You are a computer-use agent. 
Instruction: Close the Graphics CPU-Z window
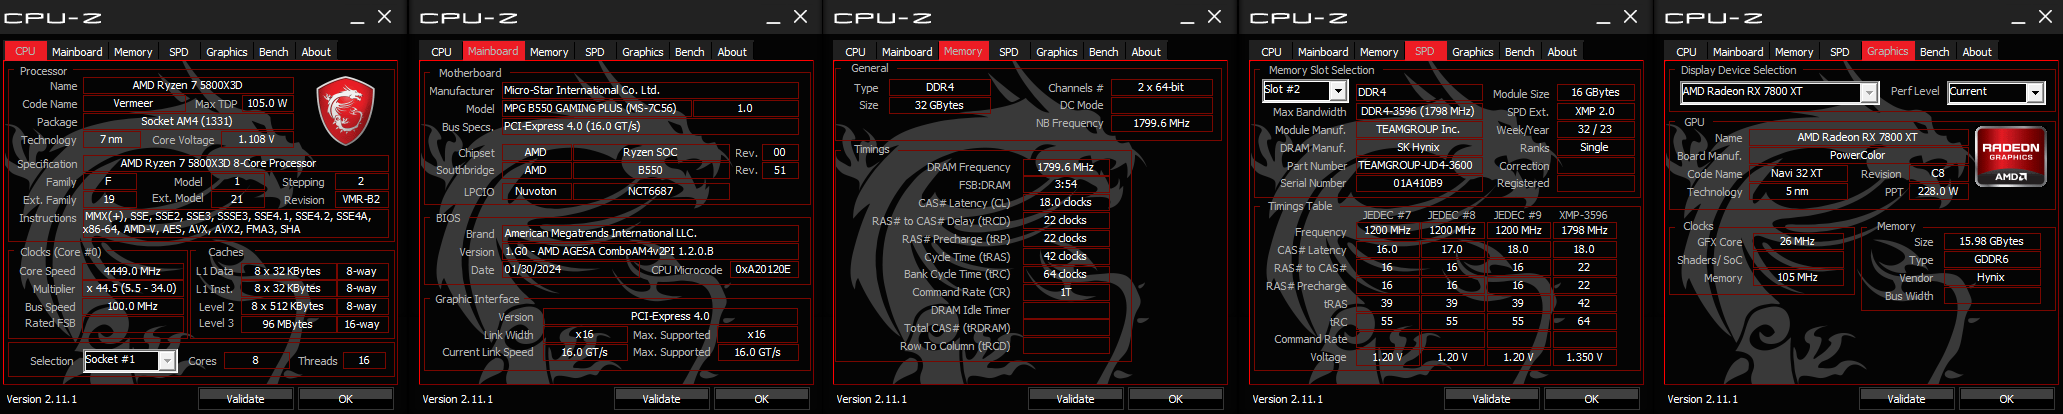pos(2046,17)
